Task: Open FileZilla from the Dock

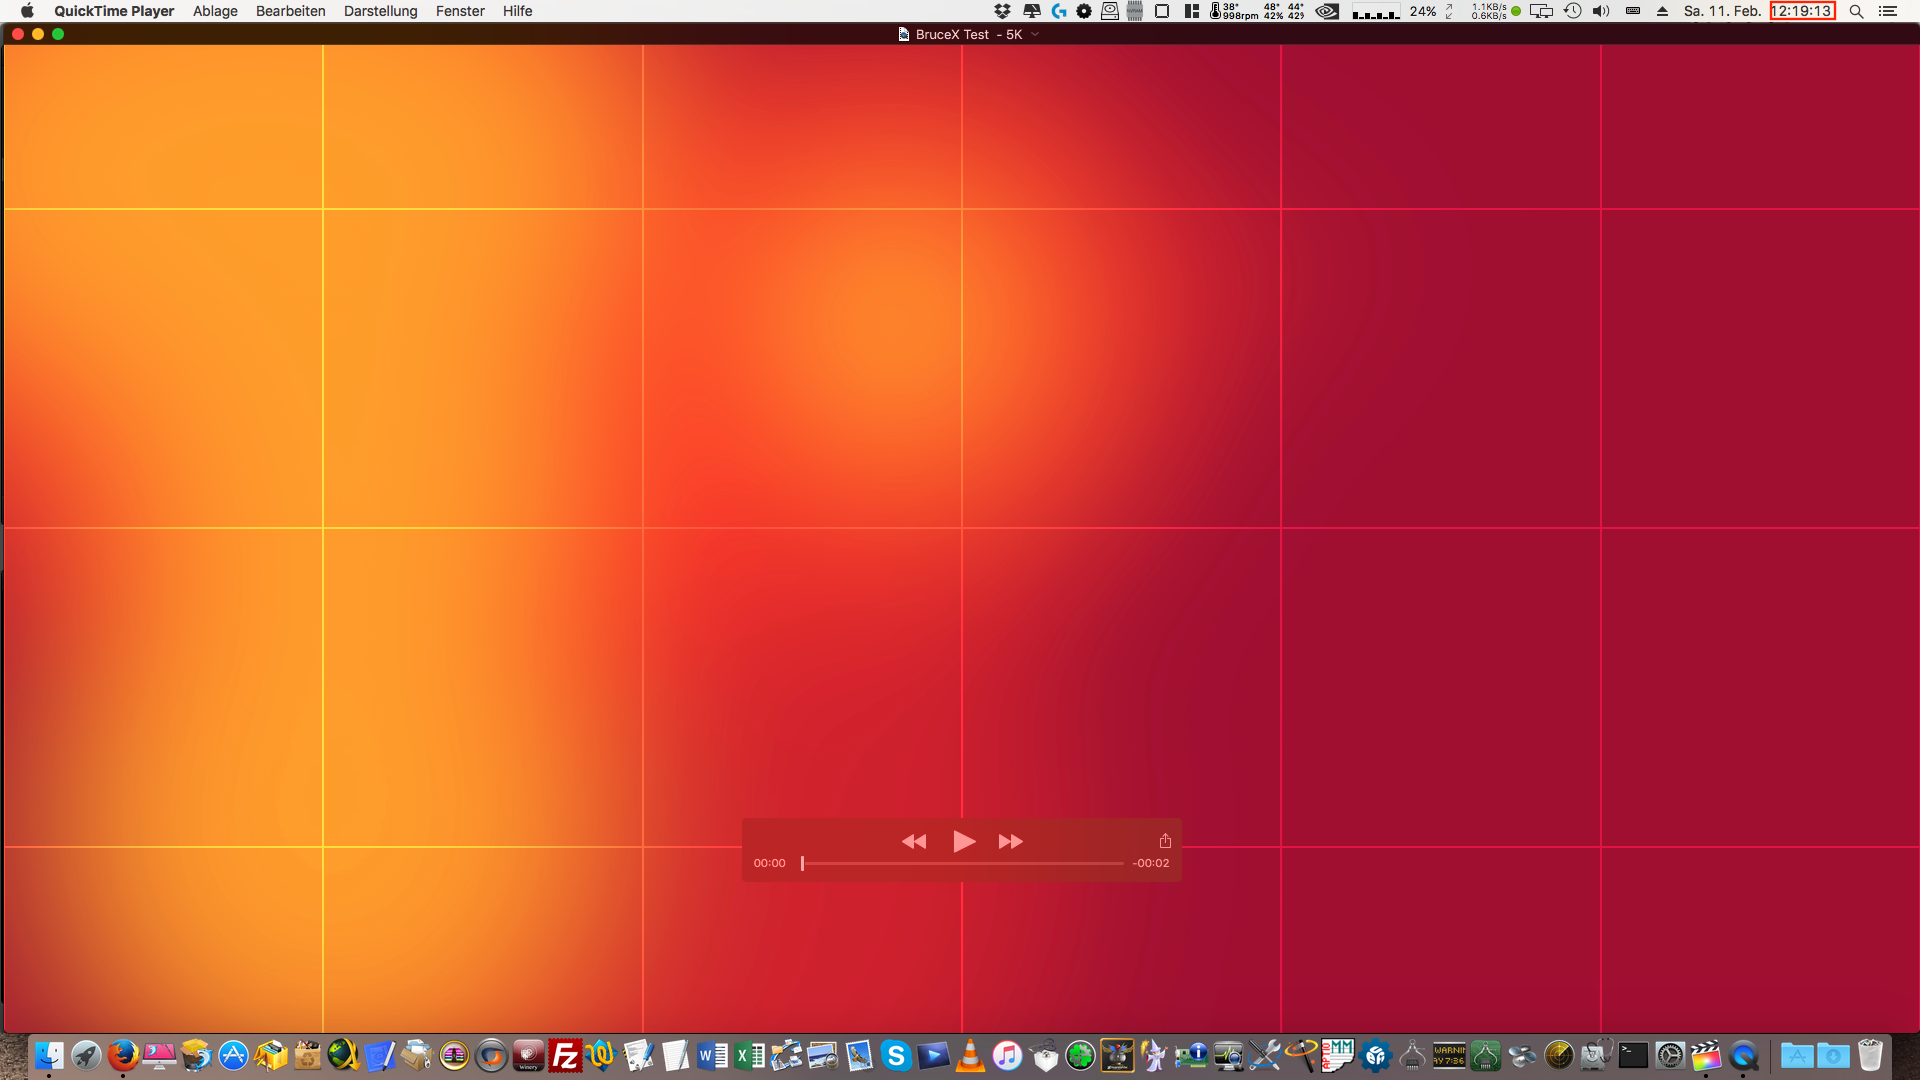Action: (x=565, y=1055)
